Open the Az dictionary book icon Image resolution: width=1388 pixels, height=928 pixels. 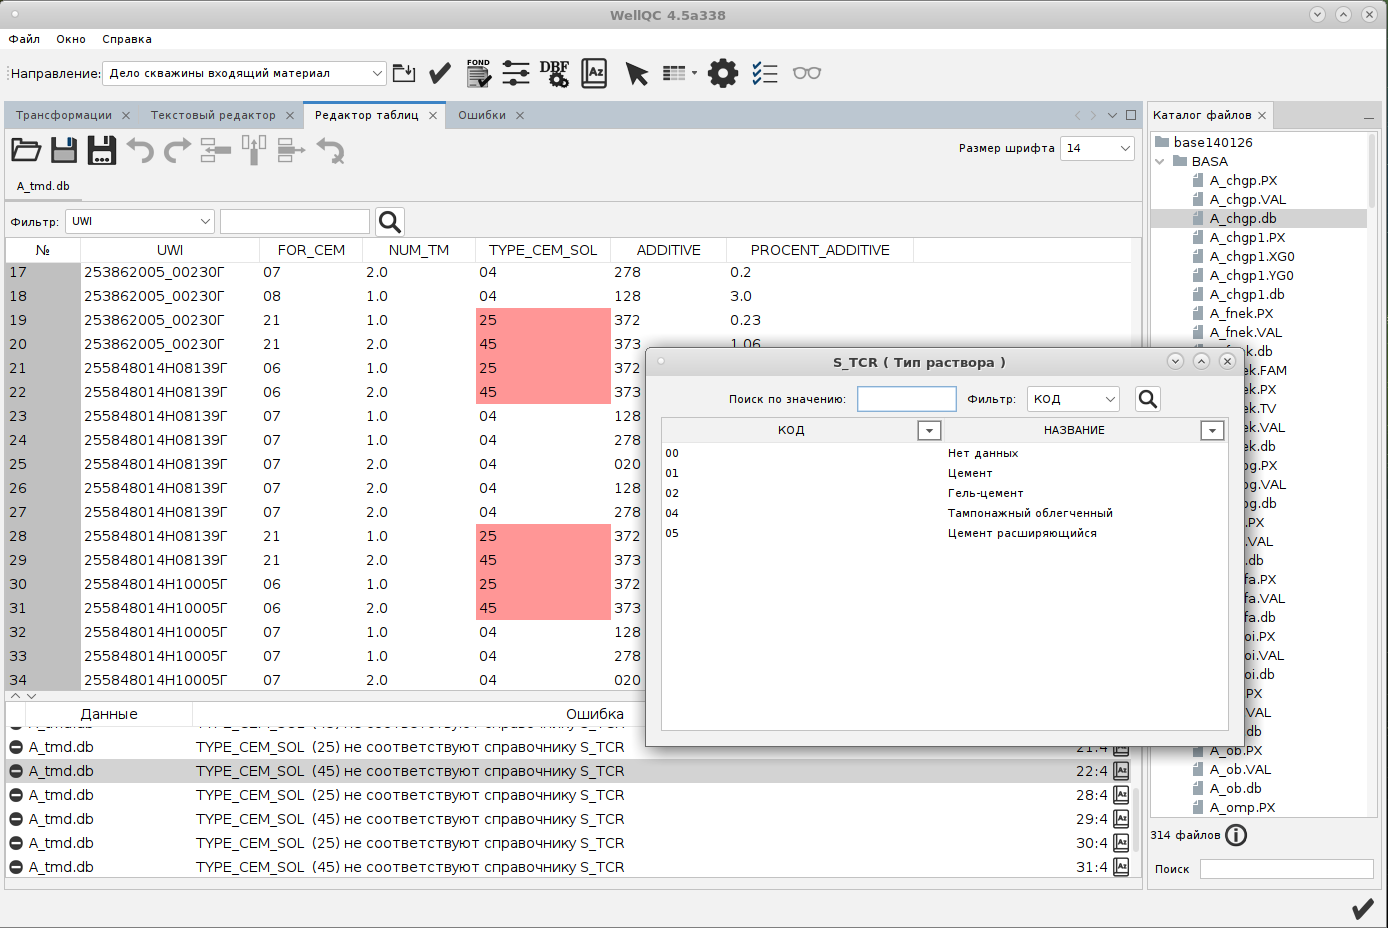tap(594, 73)
